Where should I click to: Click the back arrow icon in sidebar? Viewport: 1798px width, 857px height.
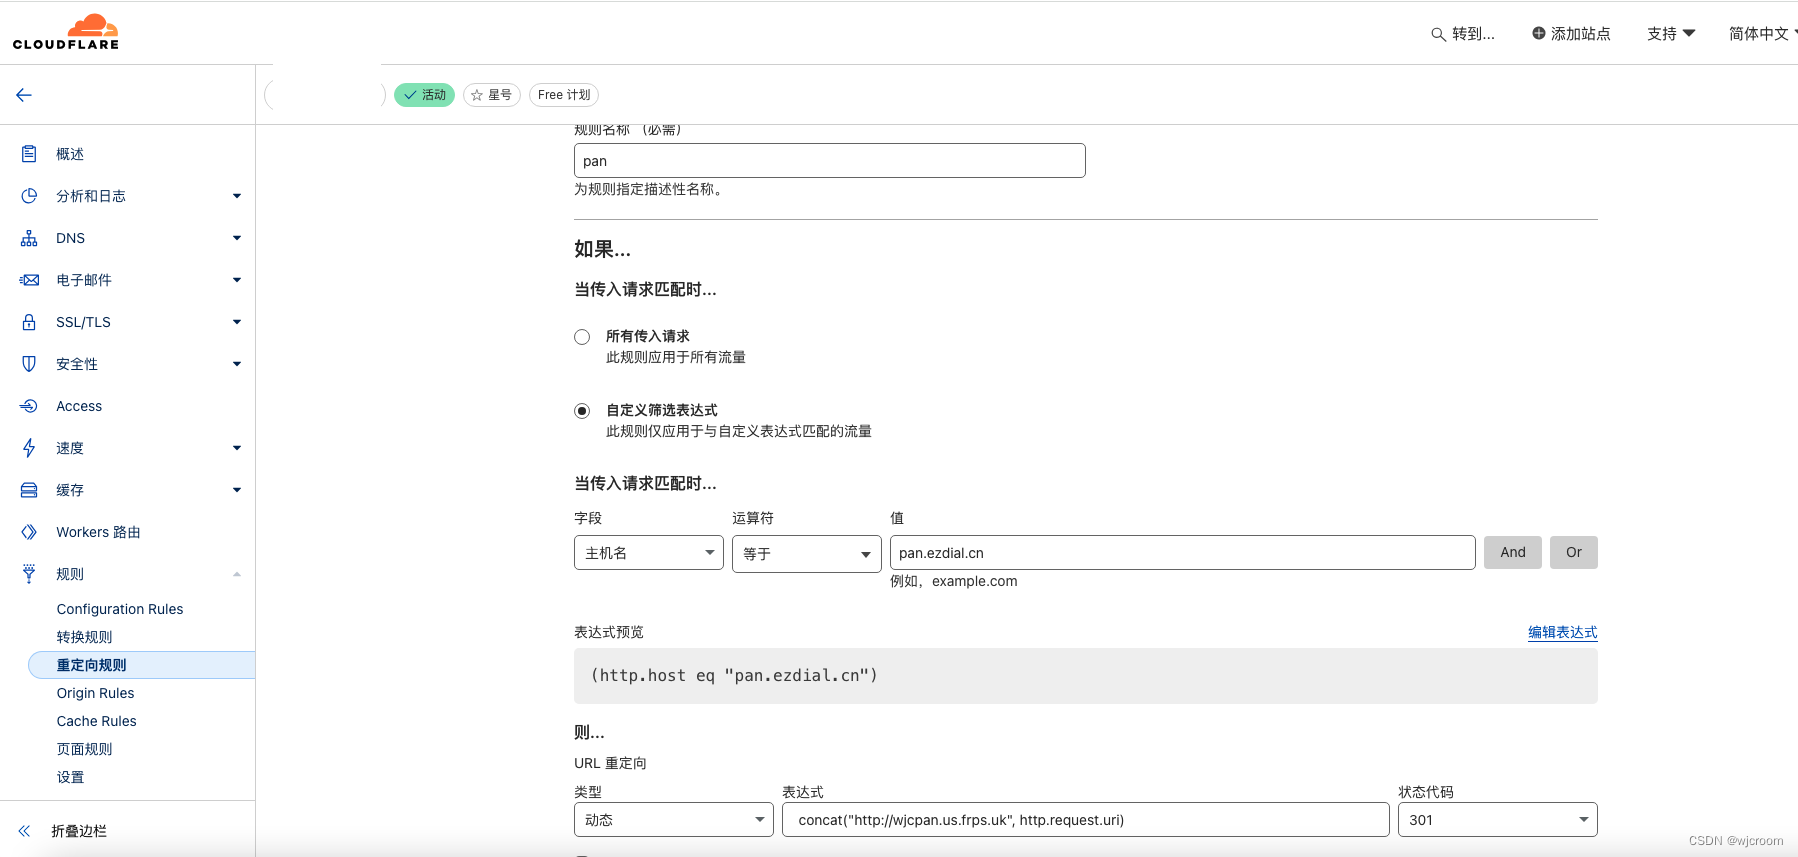pos(24,95)
